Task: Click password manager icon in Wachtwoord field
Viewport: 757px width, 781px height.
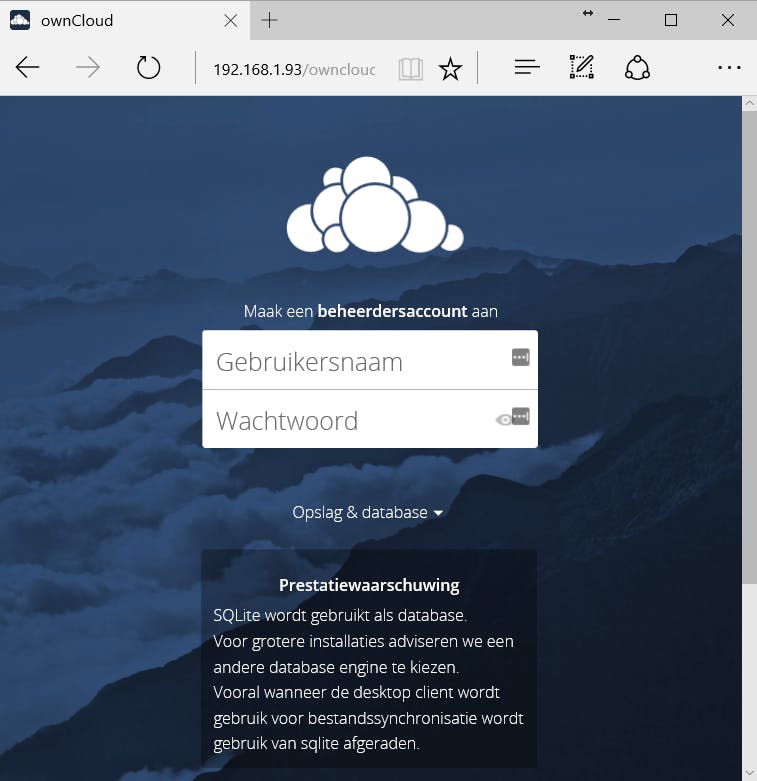Action: (x=520, y=416)
